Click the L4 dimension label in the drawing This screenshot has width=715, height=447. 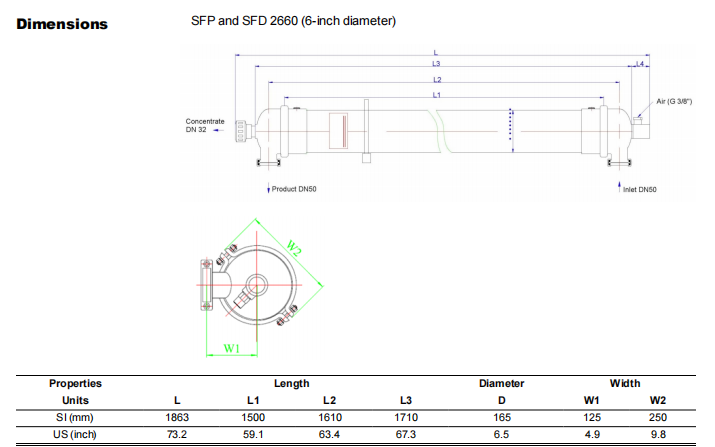click(640, 64)
